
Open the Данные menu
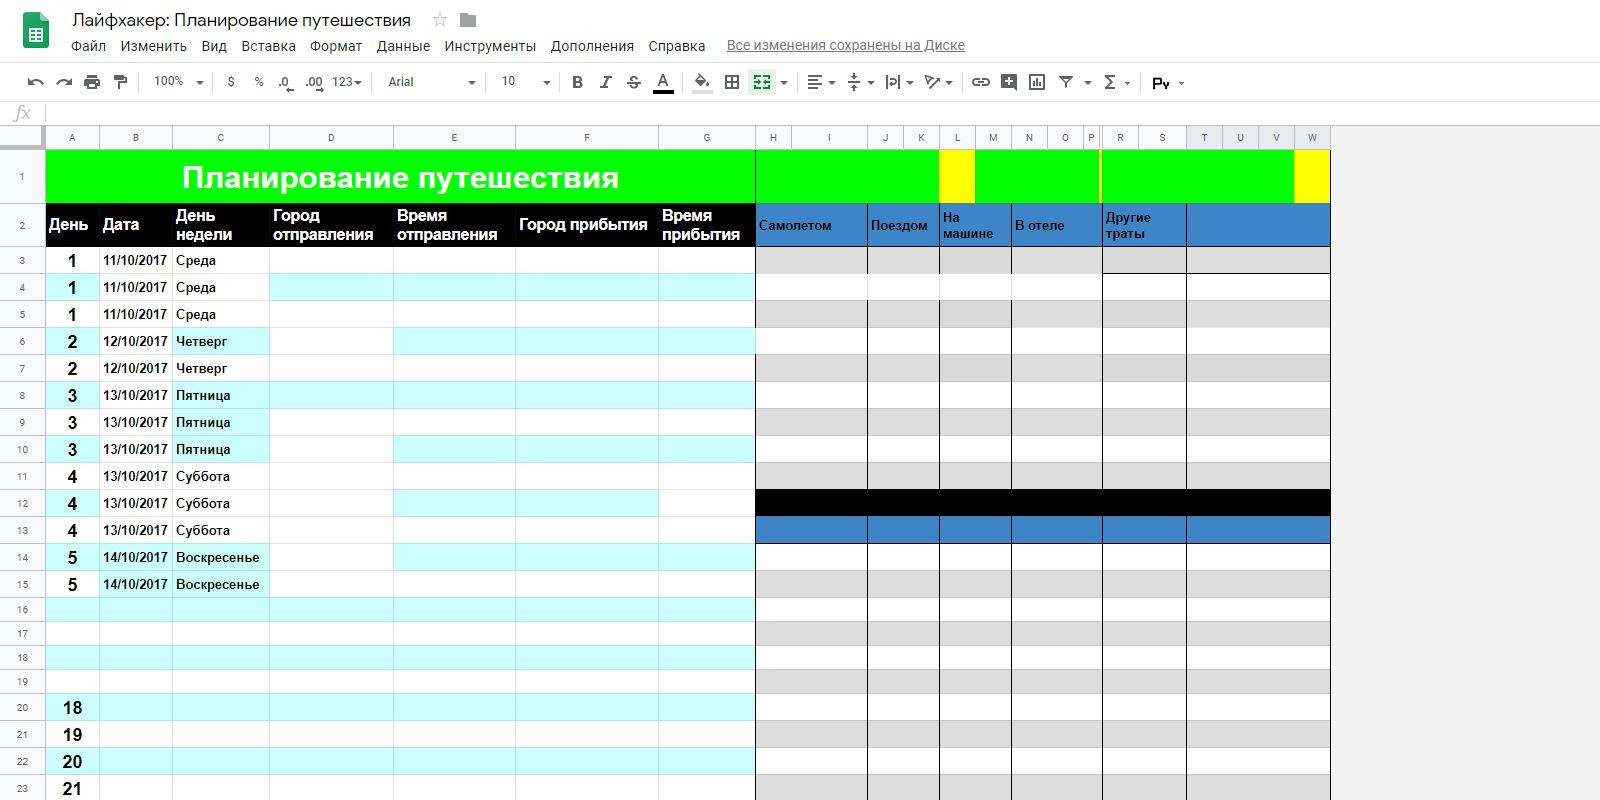[x=403, y=46]
